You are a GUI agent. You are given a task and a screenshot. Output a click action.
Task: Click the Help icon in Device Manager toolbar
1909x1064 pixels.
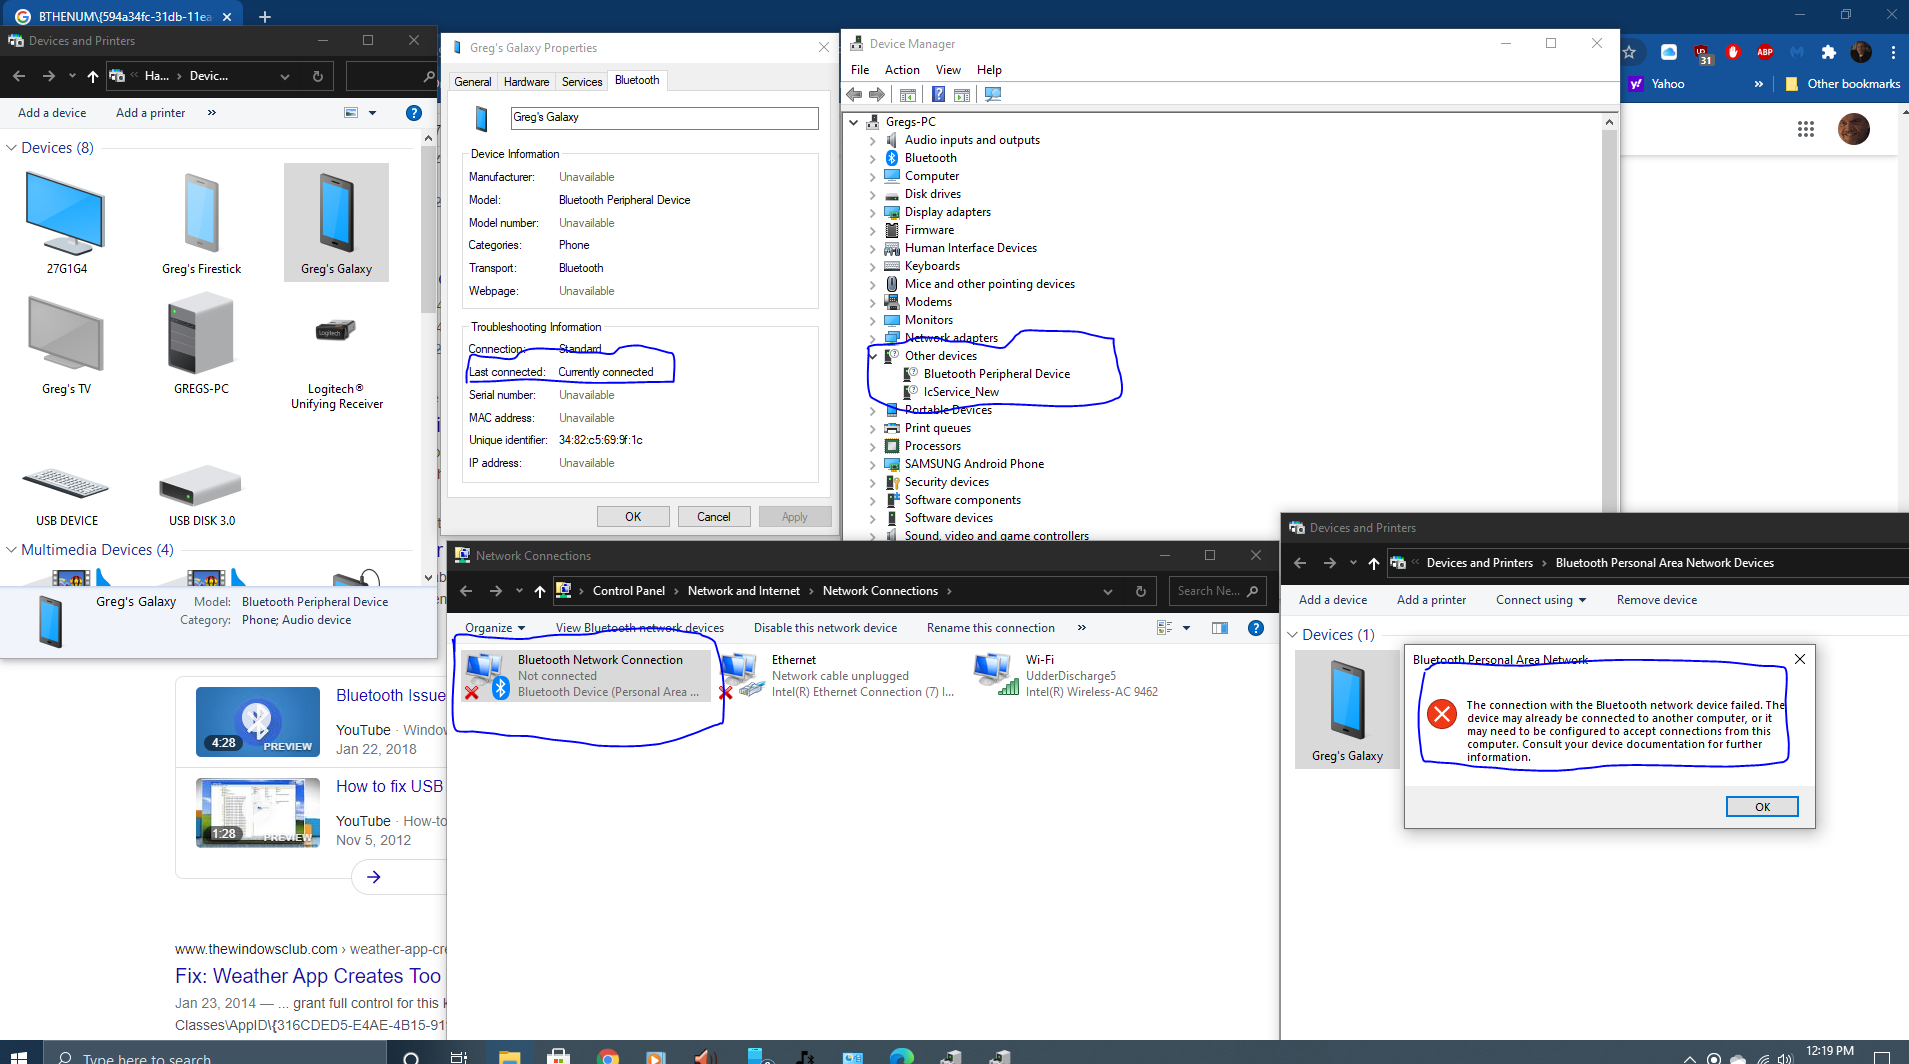pyautogui.click(x=938, y=95)
